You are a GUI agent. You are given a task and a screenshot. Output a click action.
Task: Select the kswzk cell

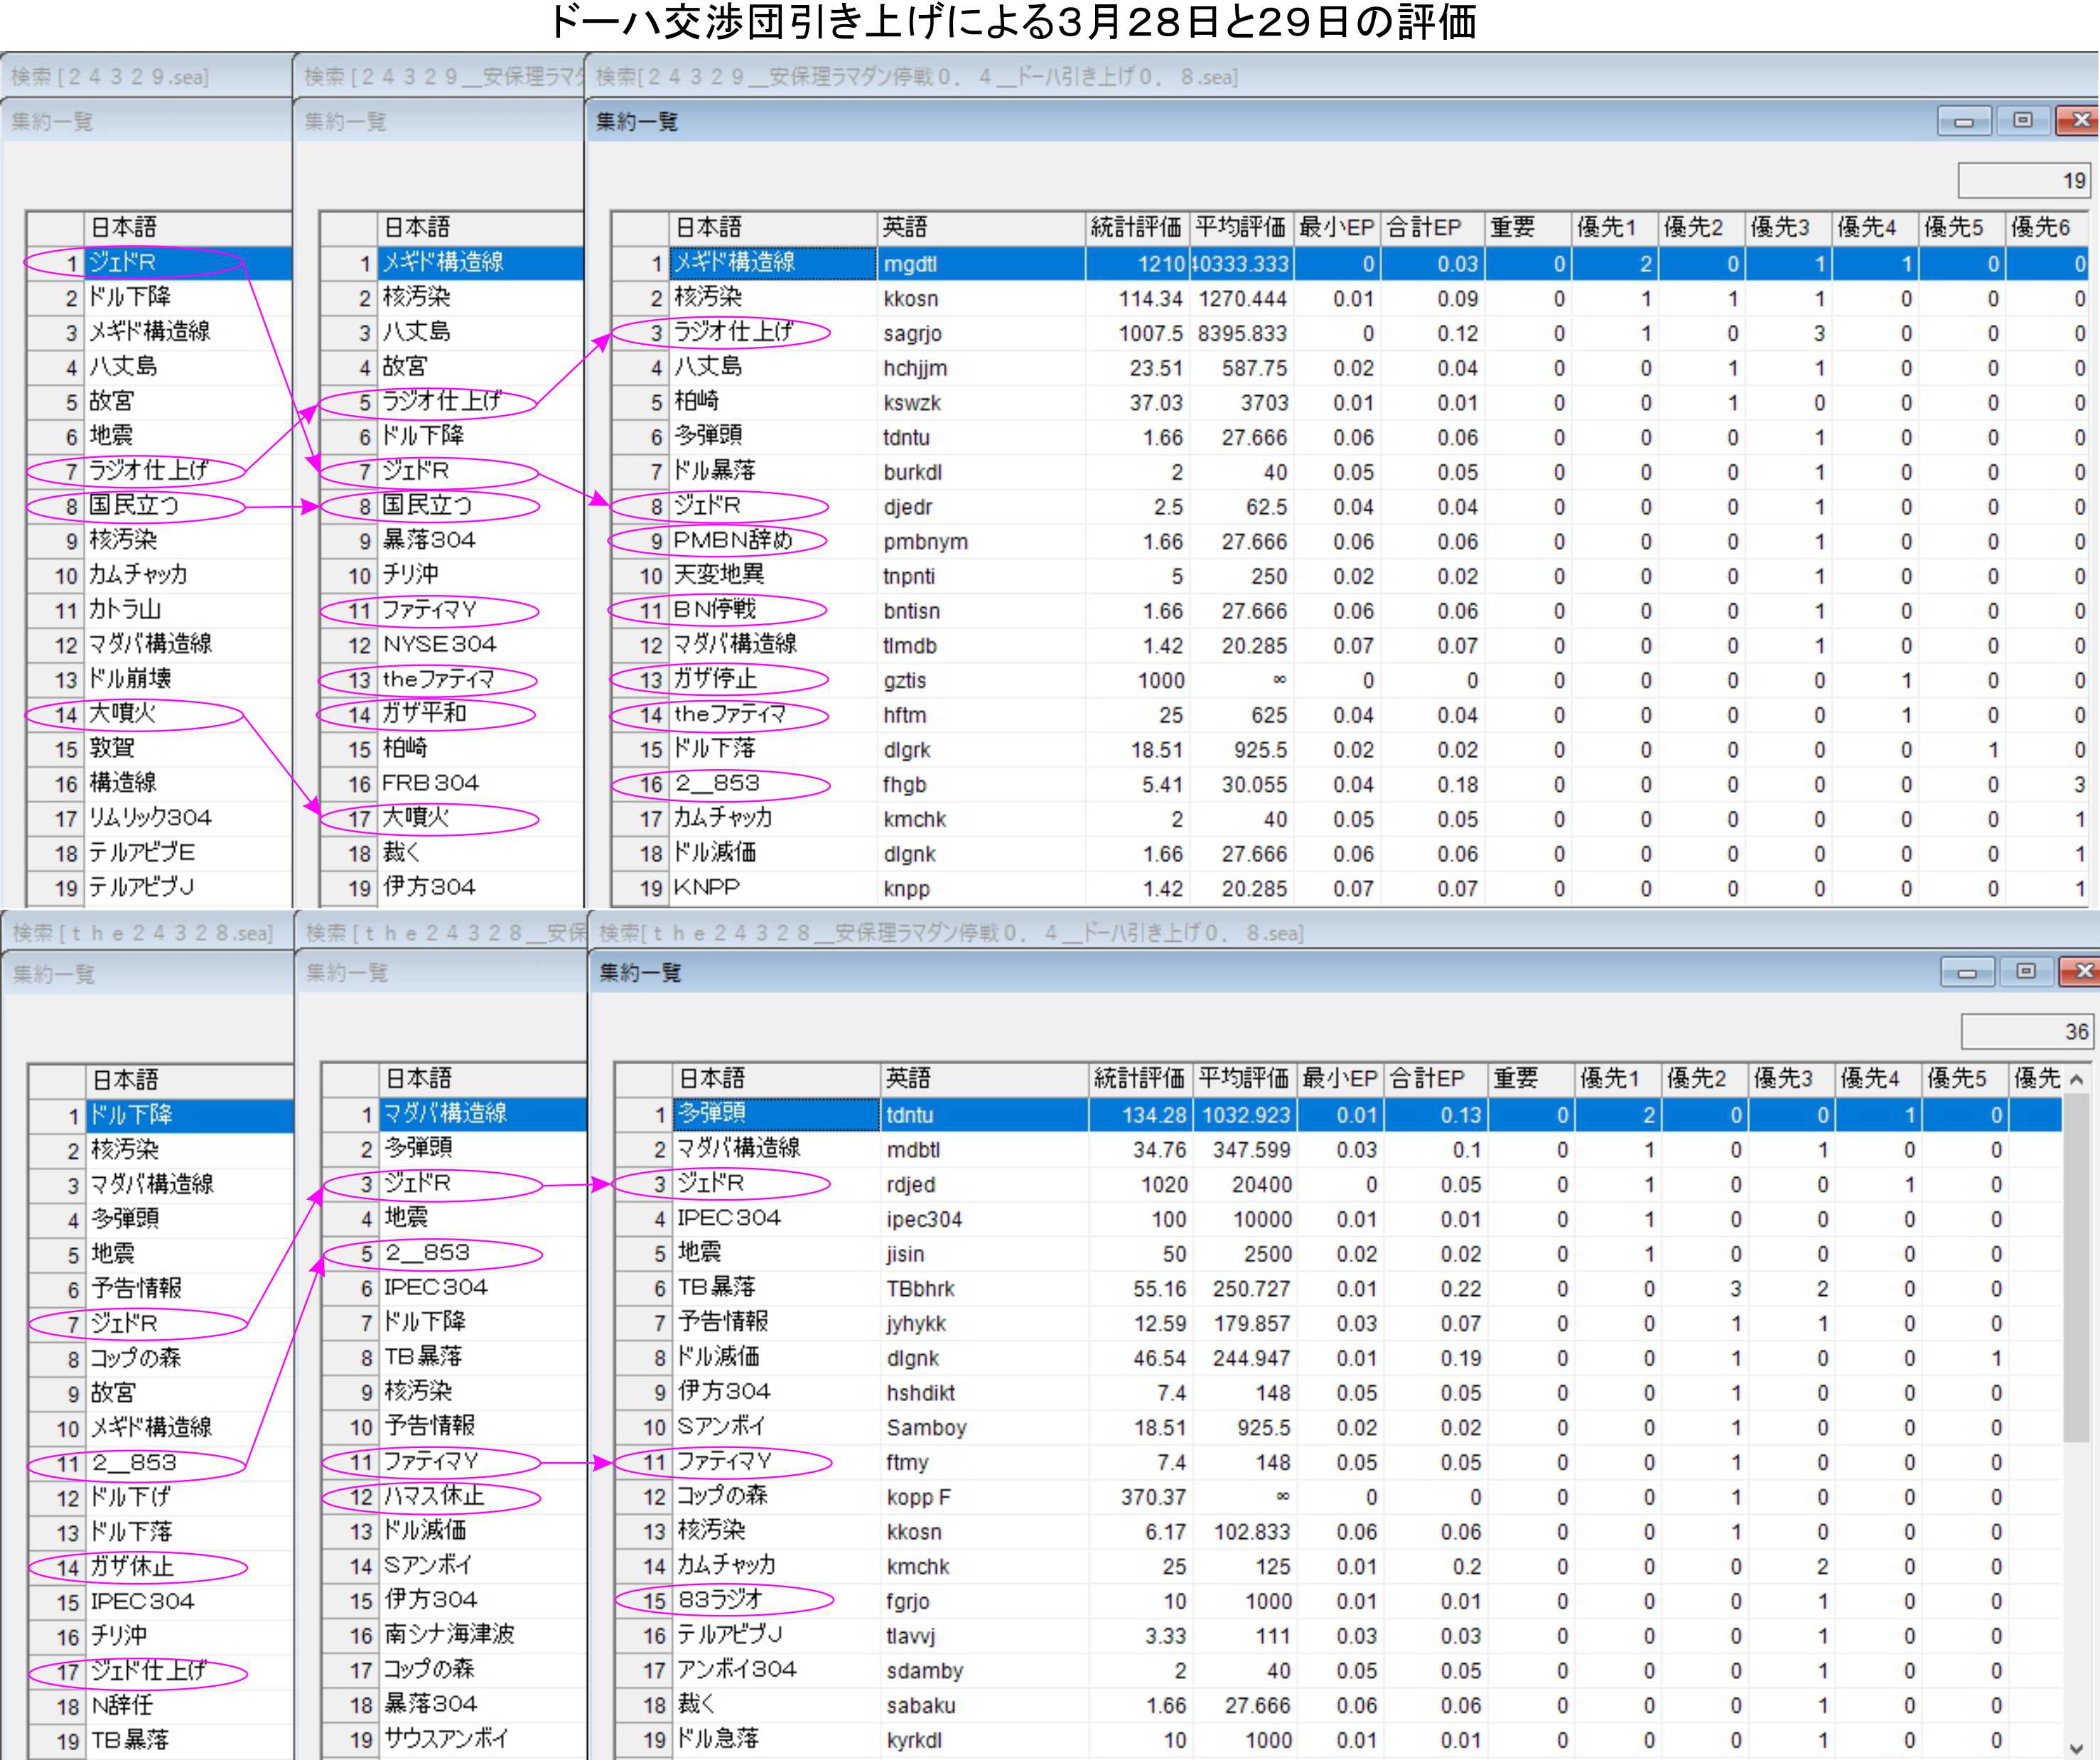point(981,403)
